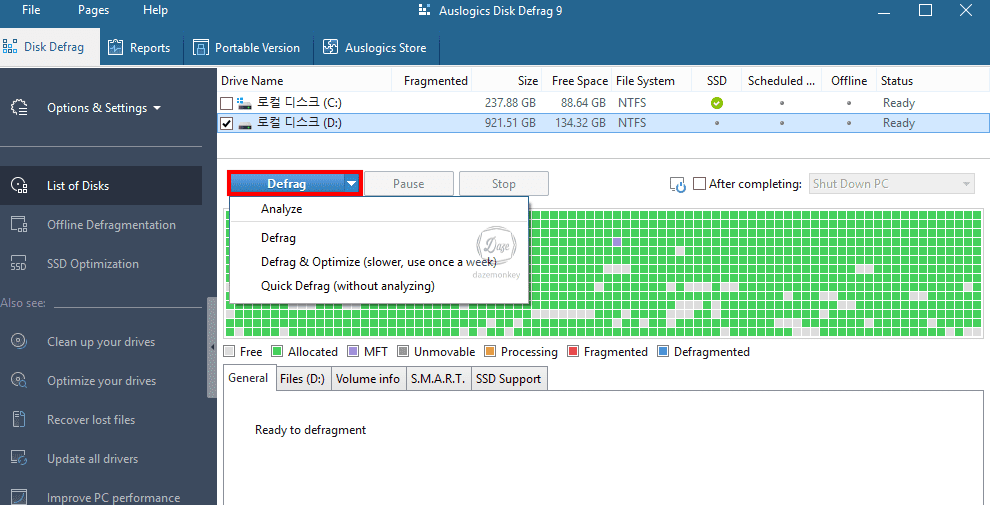Viewport: 990px width, 505px height.
Task: Click the Allocated green legend swatch
Action: tap(277, 351)
